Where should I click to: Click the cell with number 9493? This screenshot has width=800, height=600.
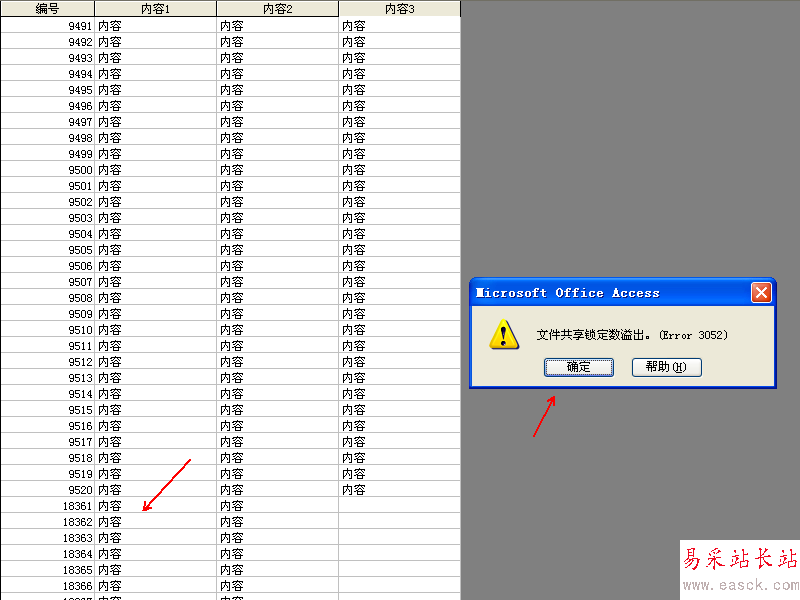(47, 58)
